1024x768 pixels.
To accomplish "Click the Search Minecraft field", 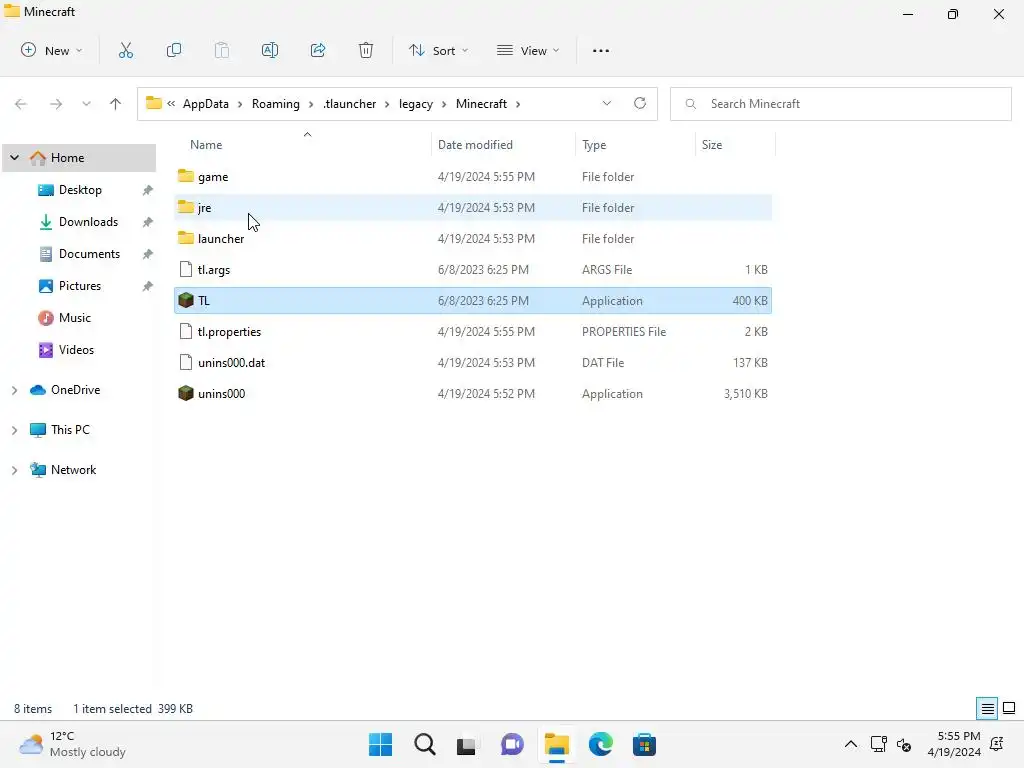I will pyautogui.click(x=840, y=104).
